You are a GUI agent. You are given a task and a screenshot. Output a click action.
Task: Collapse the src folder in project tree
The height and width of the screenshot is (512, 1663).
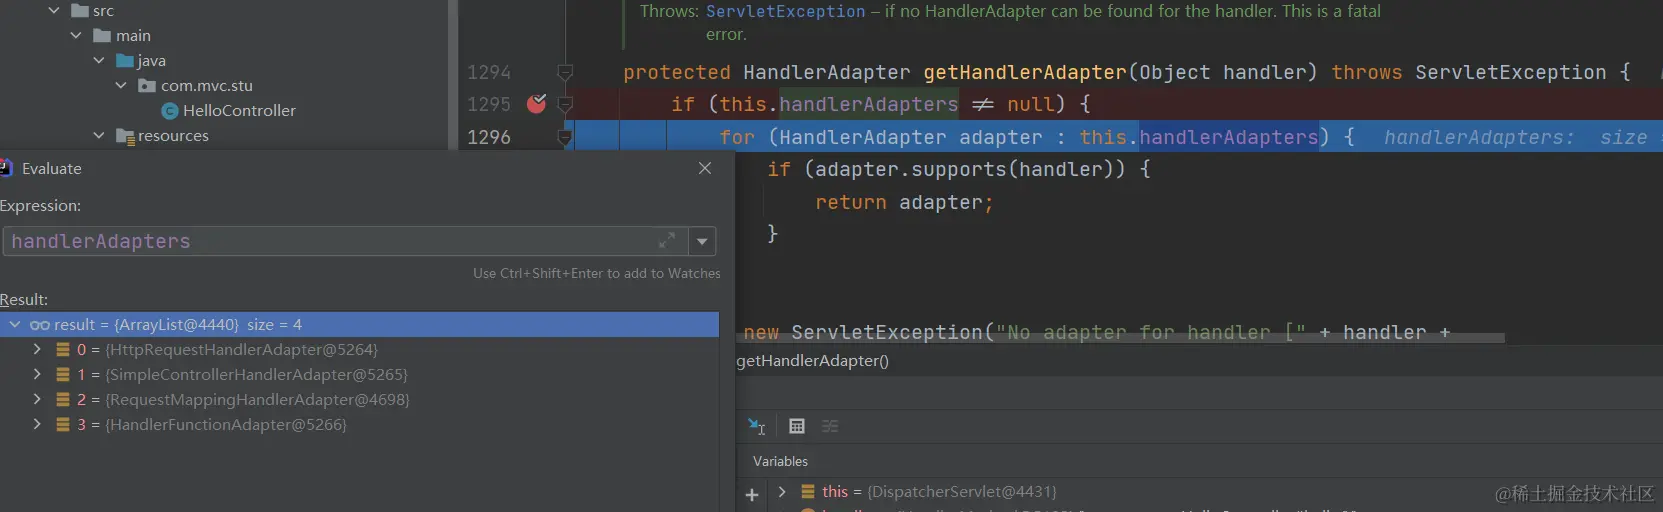[x=54, y=10]
